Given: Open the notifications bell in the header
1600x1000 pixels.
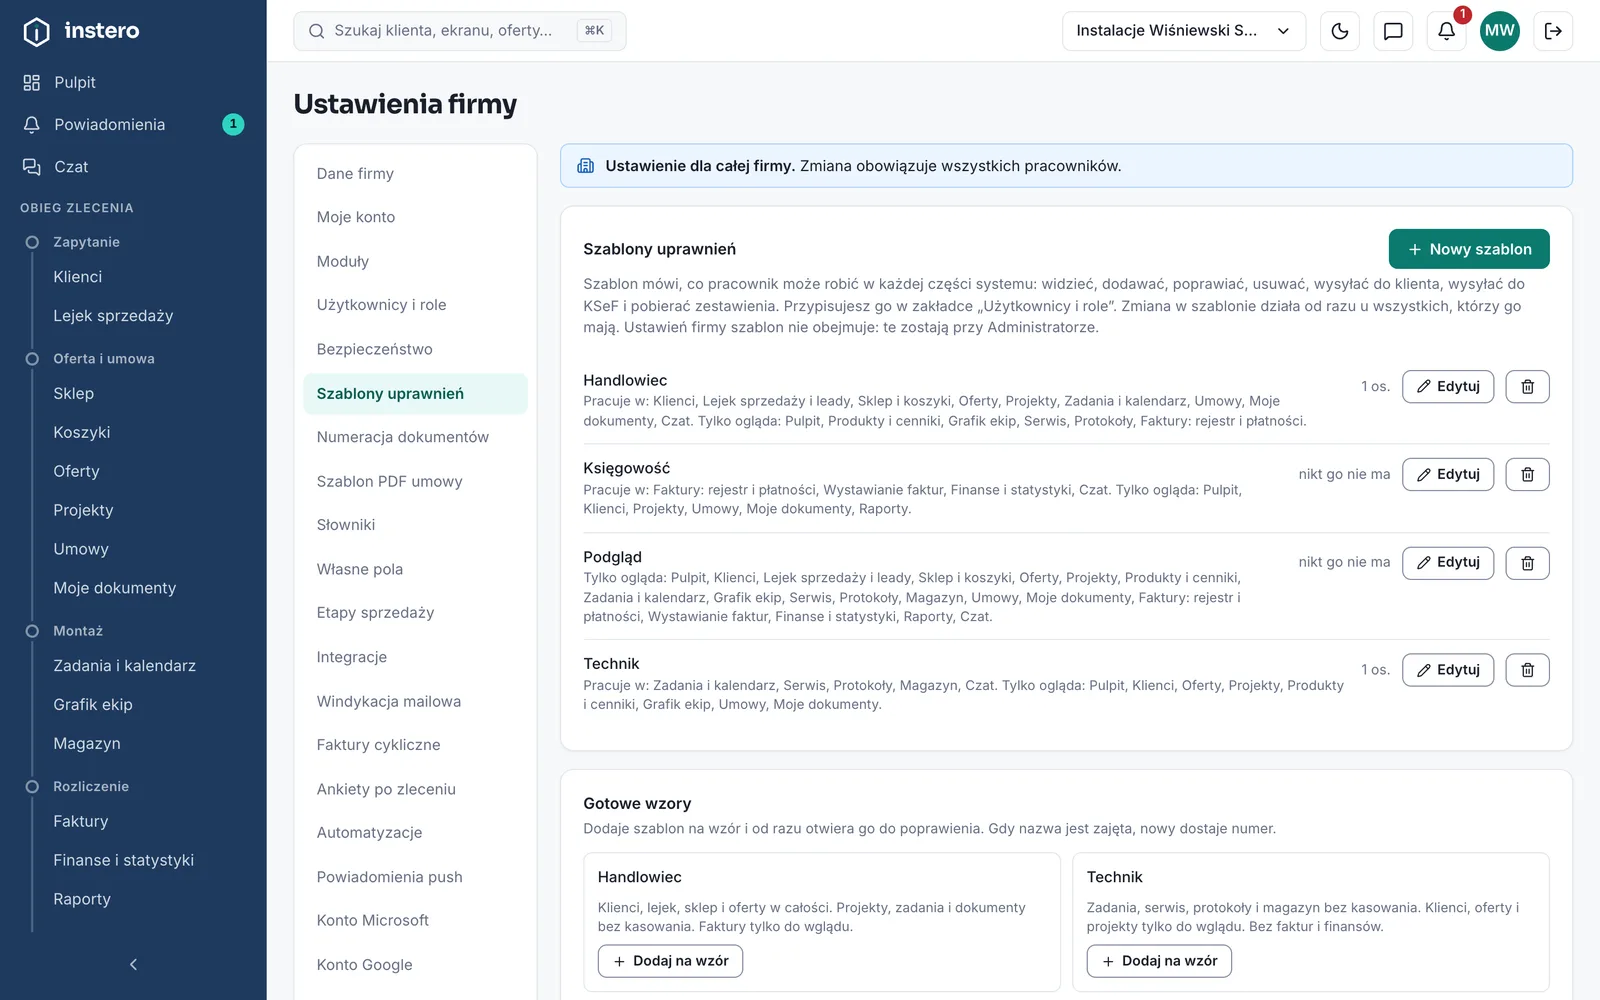Looking at the screenshot, I should (x=1446, y=31).
